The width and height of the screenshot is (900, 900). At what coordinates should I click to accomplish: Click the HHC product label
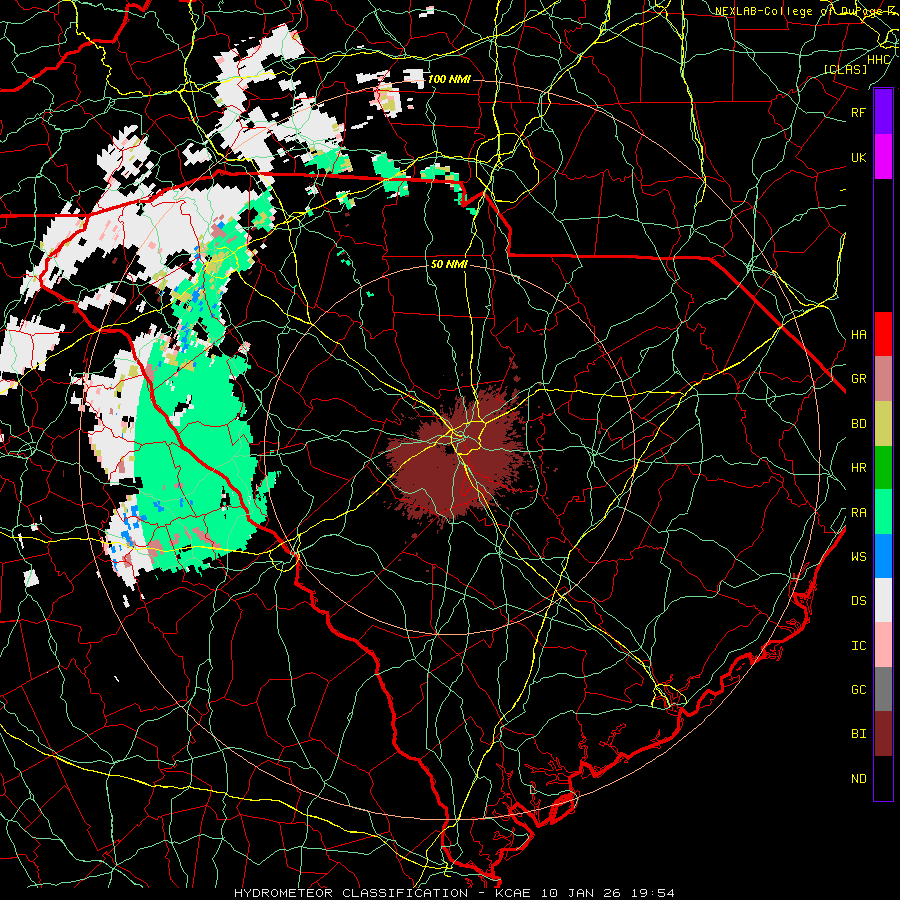tap(878, 60)
